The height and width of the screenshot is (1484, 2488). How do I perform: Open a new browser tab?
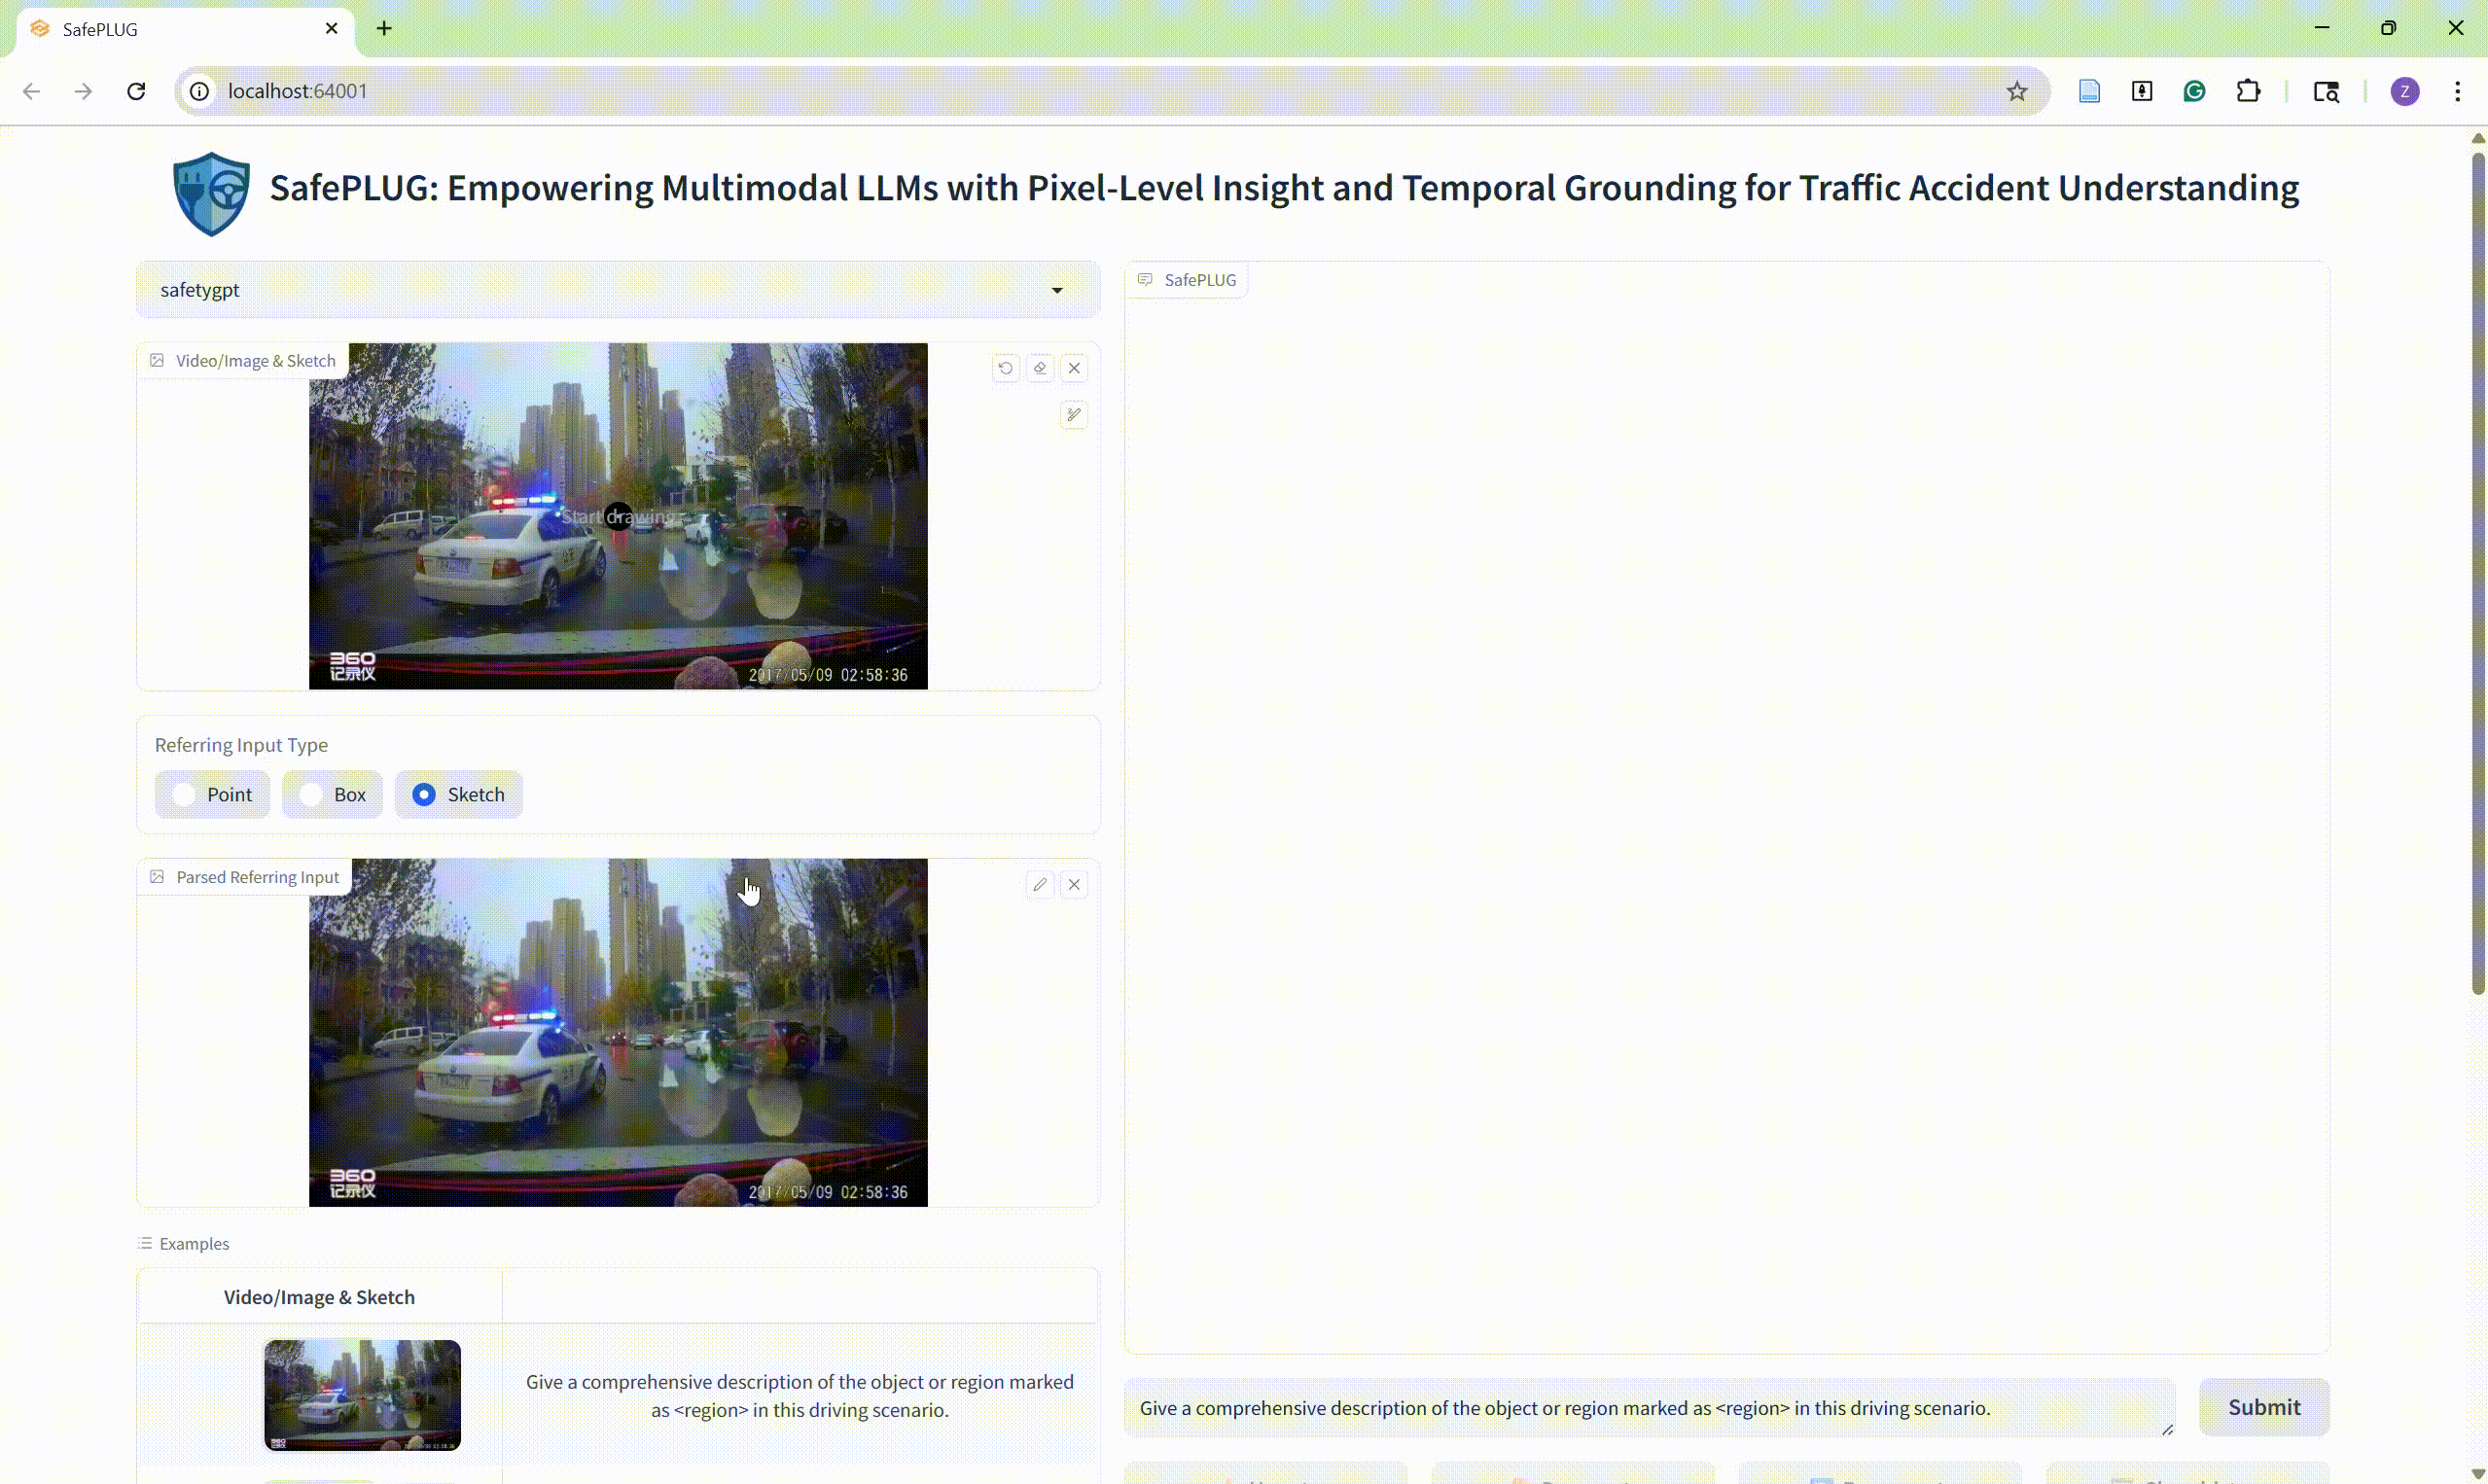click(x=384, y=29)
